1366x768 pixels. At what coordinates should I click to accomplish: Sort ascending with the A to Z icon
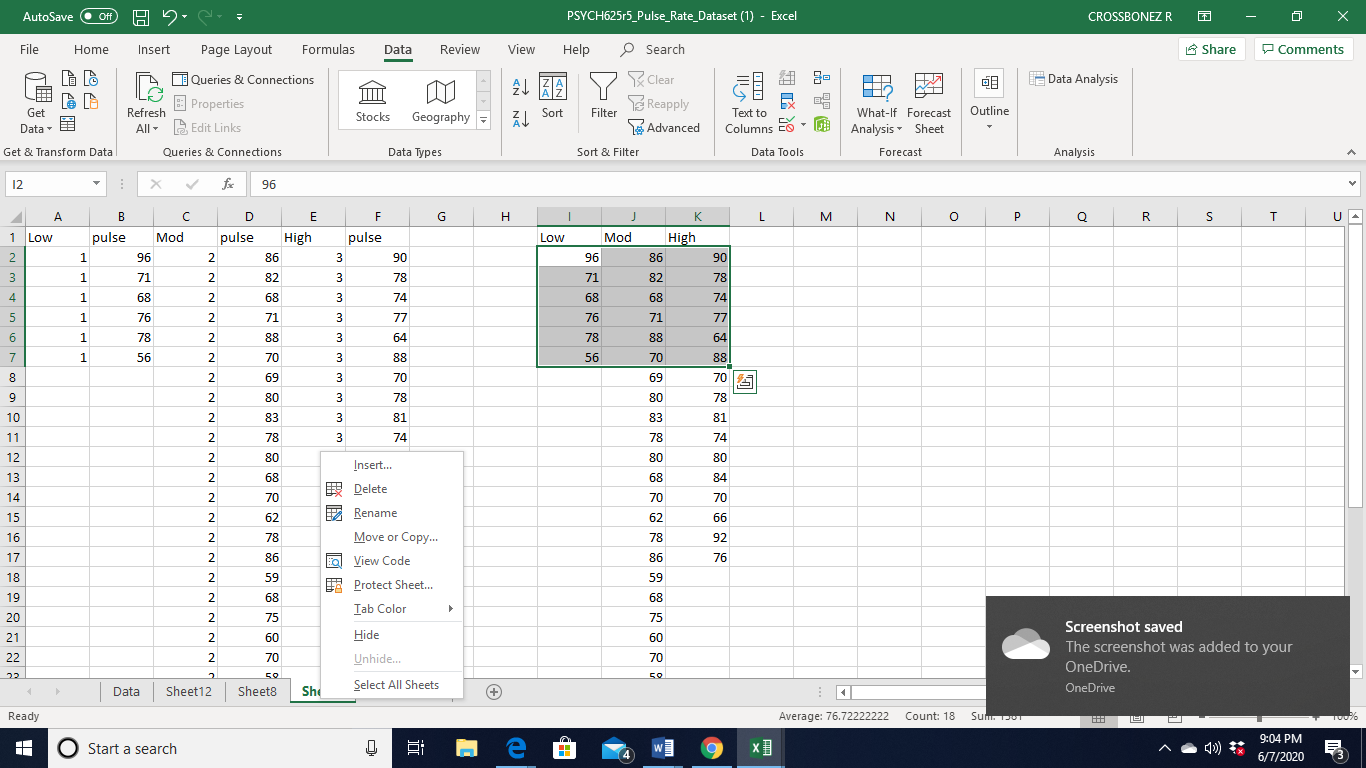(521, 87)
